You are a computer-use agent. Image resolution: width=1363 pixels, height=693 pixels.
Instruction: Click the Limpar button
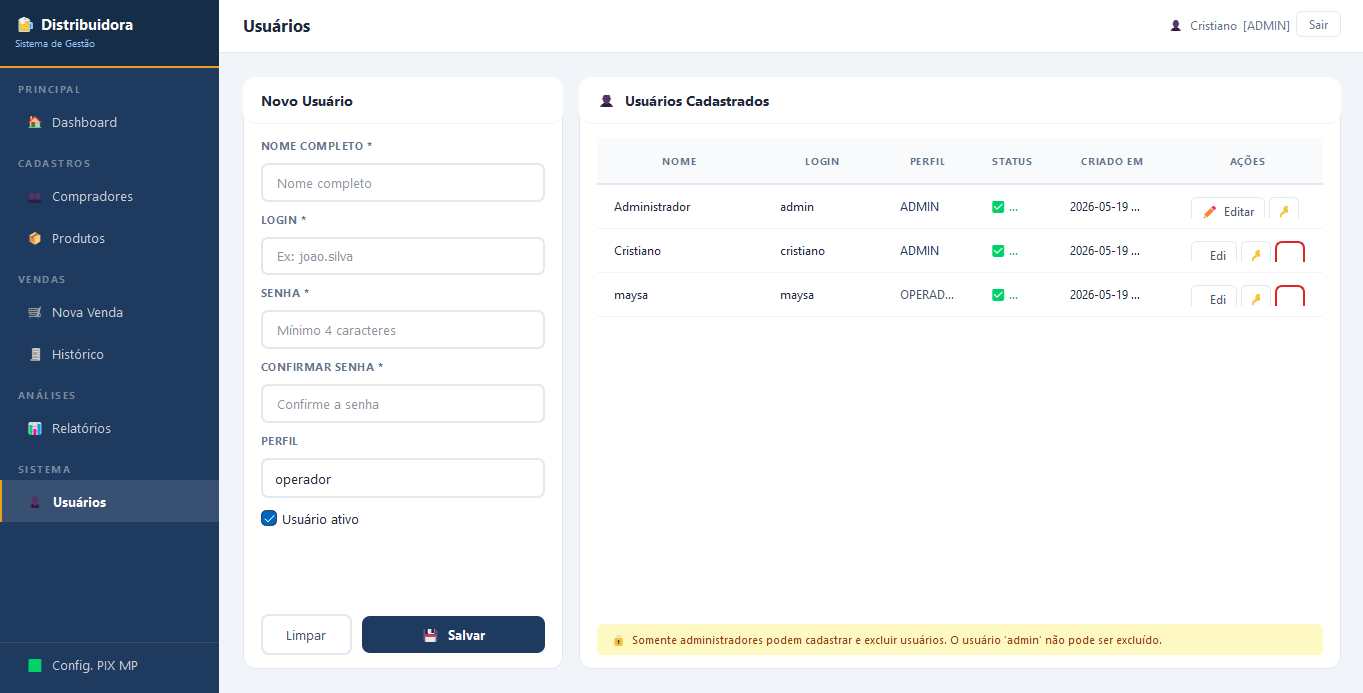(x=306, y=635)
